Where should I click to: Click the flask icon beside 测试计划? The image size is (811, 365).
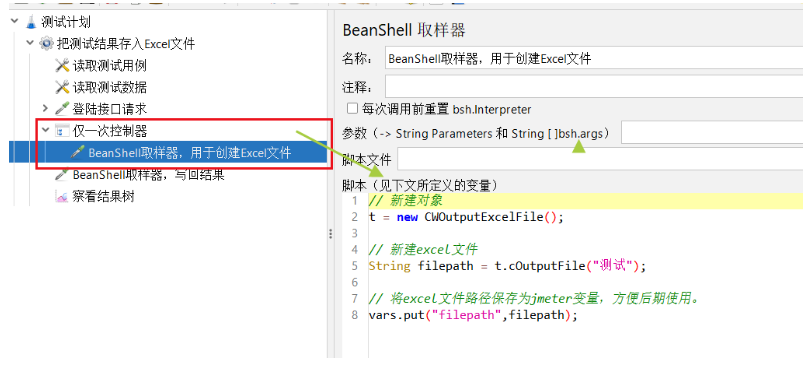pos(31,22)
